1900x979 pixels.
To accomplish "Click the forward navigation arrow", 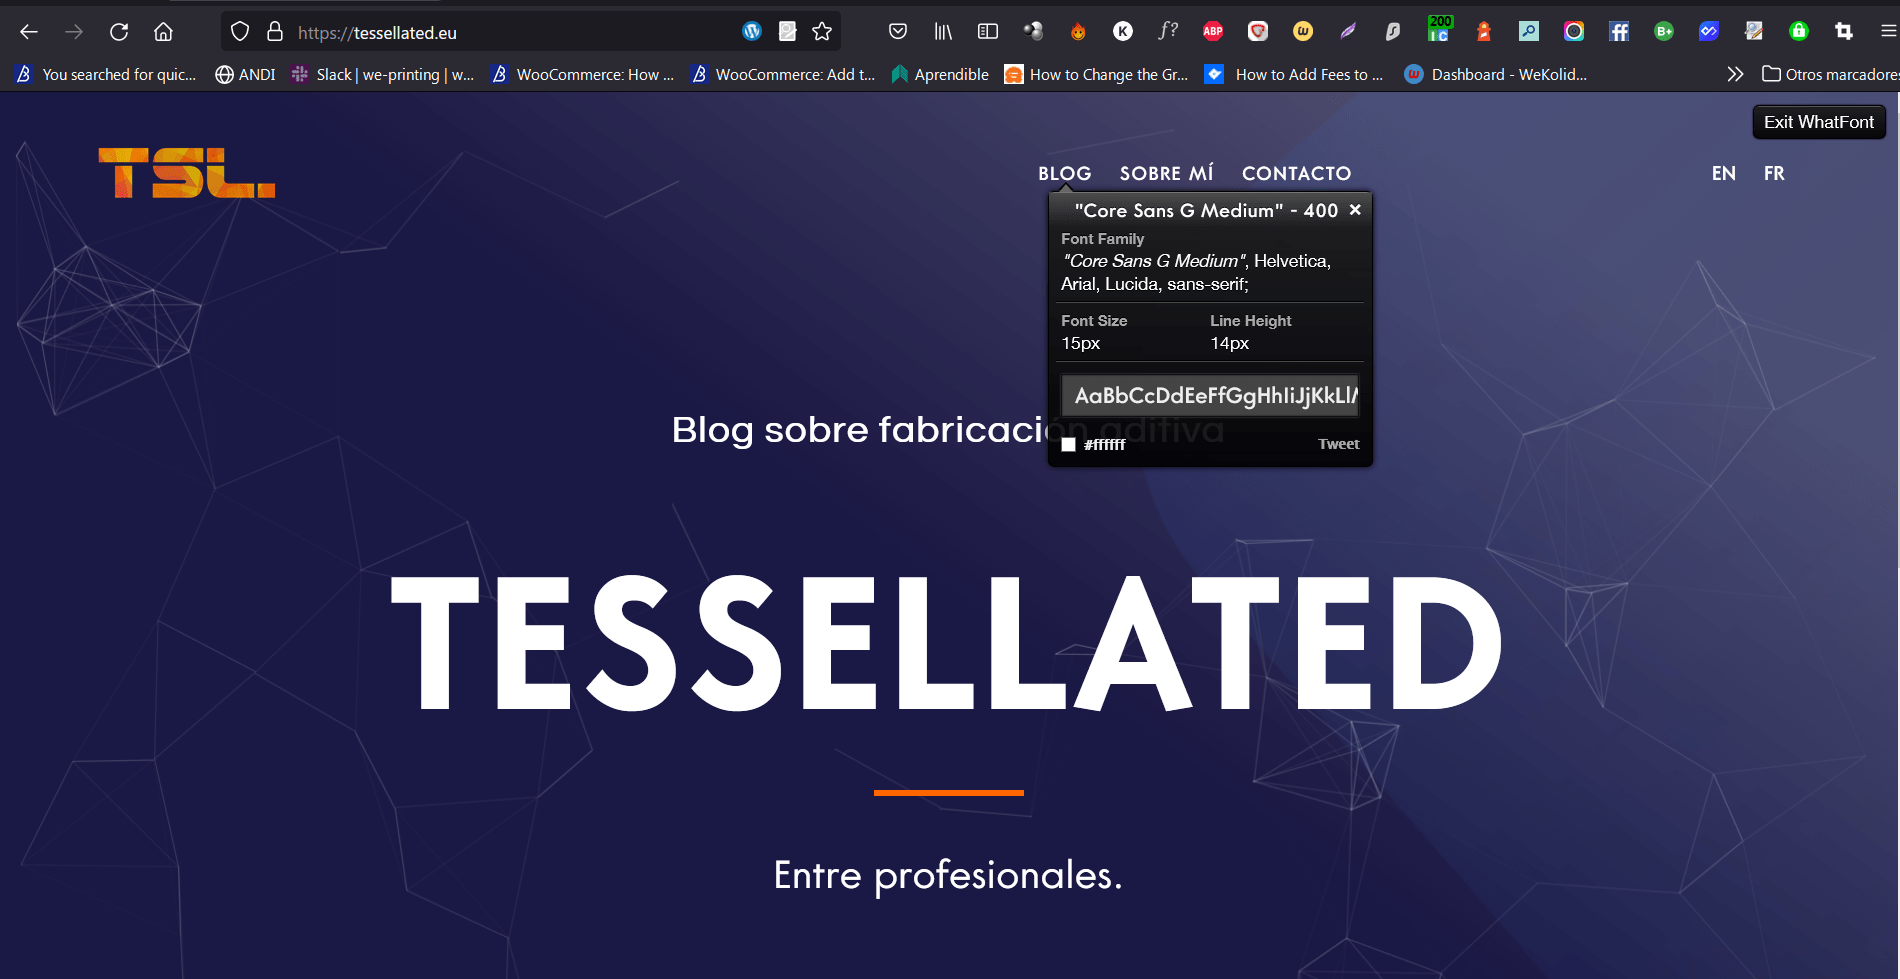I will tap(74, 32).
